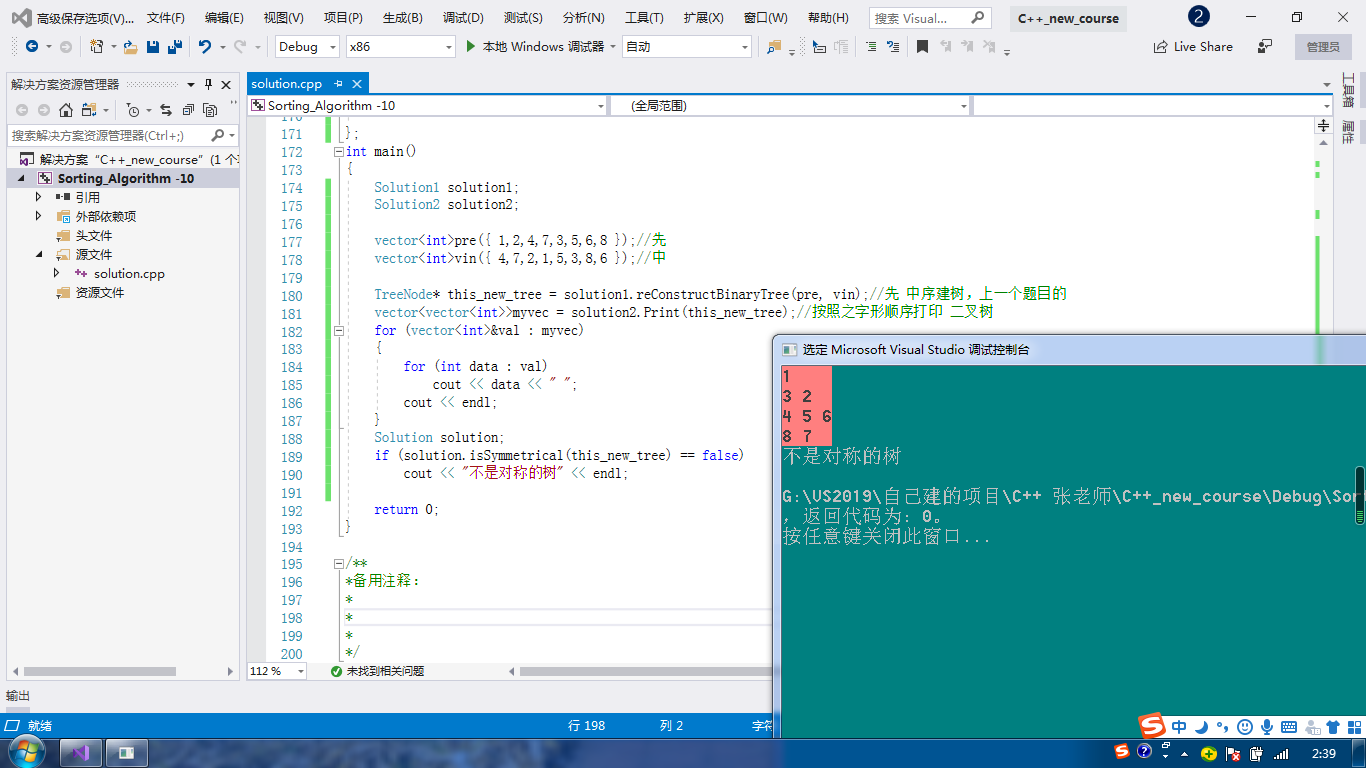Collapse the Sorting_Algorithm -10 project node
The image size is (1366, 768).
tap(21, 178)
